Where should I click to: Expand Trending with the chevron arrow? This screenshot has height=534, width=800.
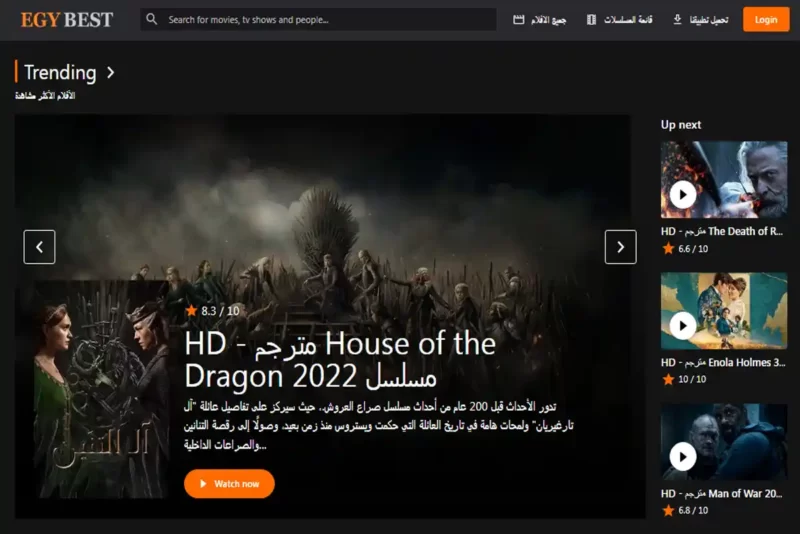tap(111, 72)
